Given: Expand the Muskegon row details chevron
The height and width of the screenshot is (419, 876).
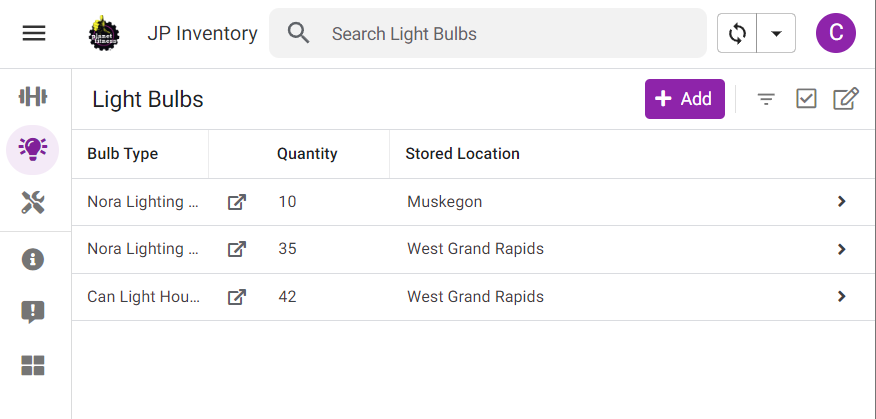Looking at the screenshot, I should tap(841, 202).
